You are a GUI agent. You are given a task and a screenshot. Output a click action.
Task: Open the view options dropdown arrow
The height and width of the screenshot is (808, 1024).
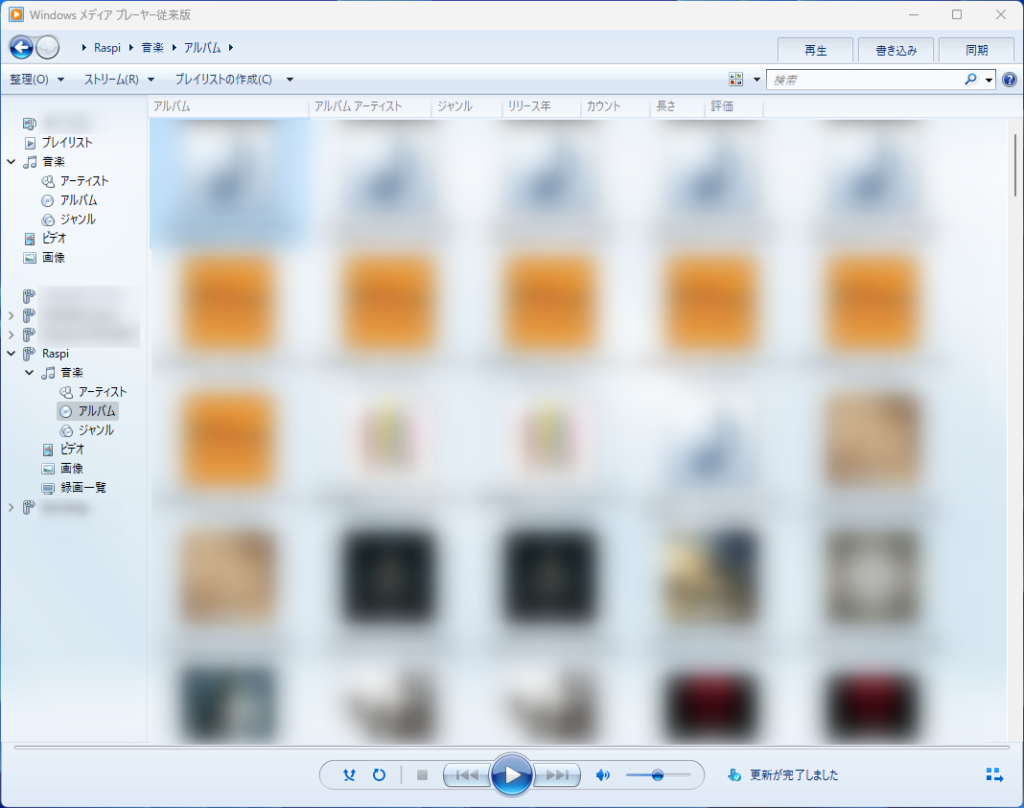(x=756, y=80)
